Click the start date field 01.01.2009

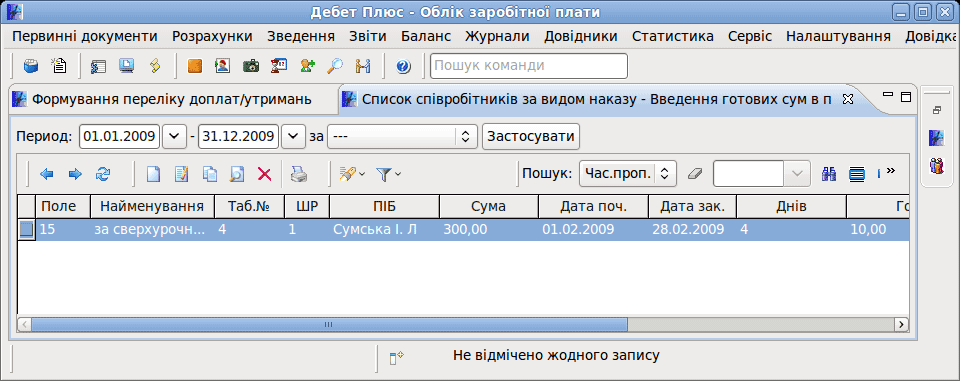coord(119,136)
